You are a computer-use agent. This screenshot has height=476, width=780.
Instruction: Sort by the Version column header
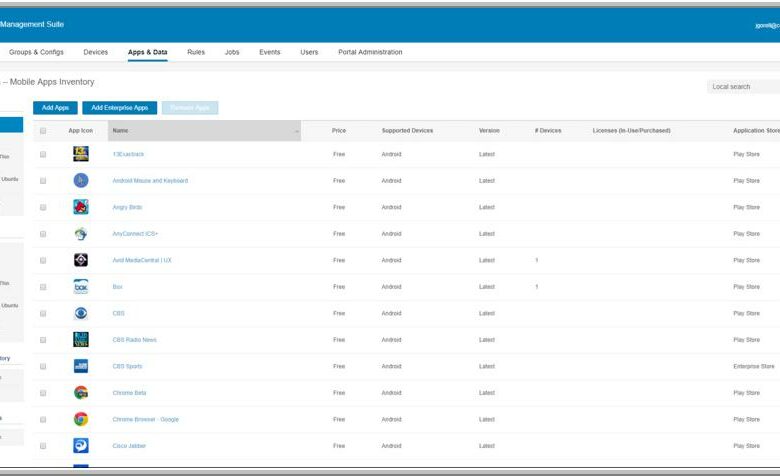click(489, 130)
